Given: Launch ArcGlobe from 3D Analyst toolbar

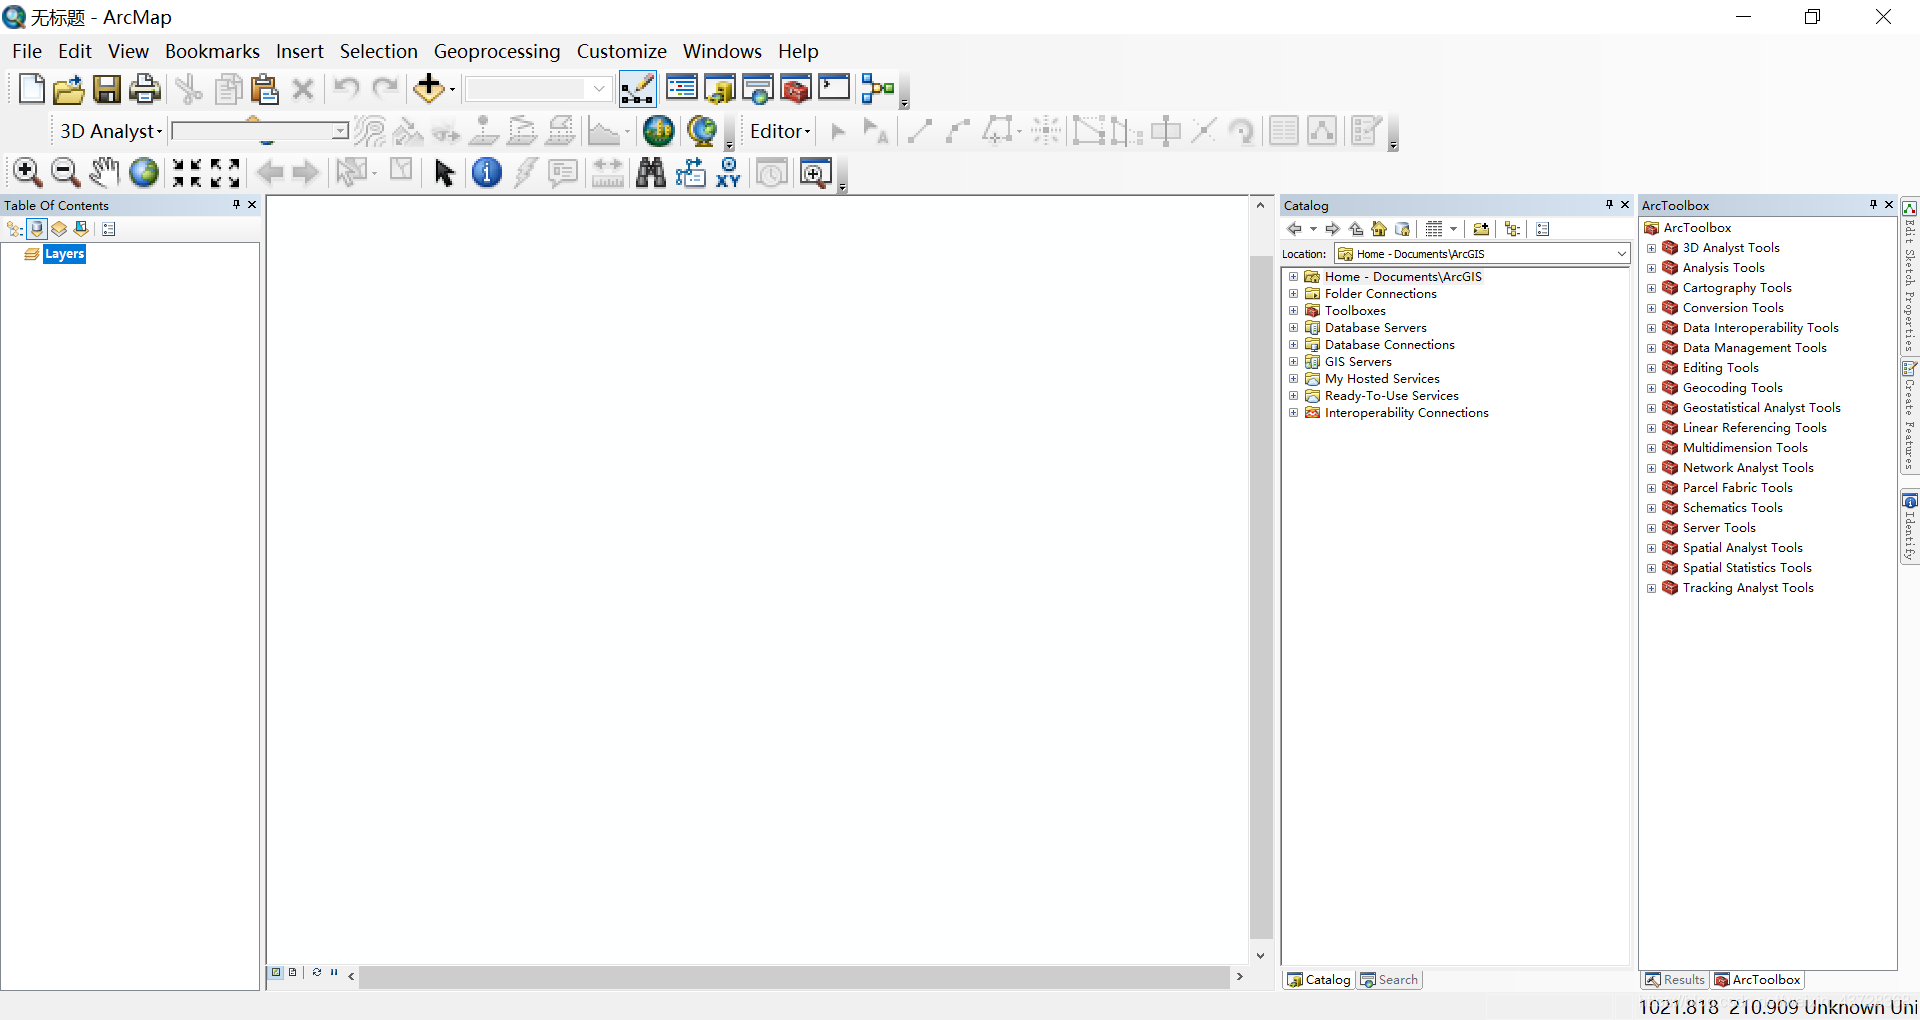Looking at the screenshot, I should pos(702,131).
